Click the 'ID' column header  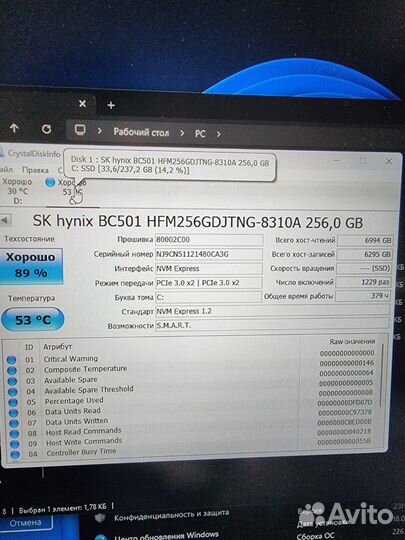[29, 347]
